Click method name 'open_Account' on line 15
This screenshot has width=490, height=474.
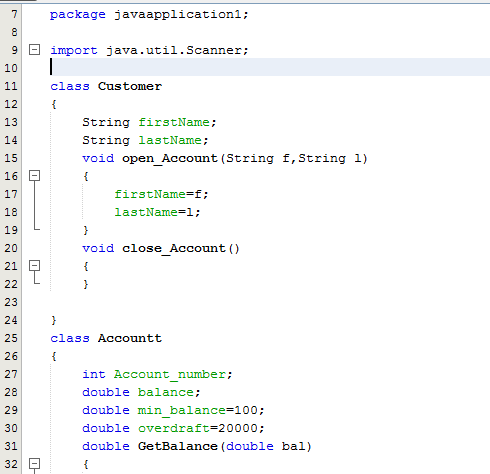click(170, 159)
